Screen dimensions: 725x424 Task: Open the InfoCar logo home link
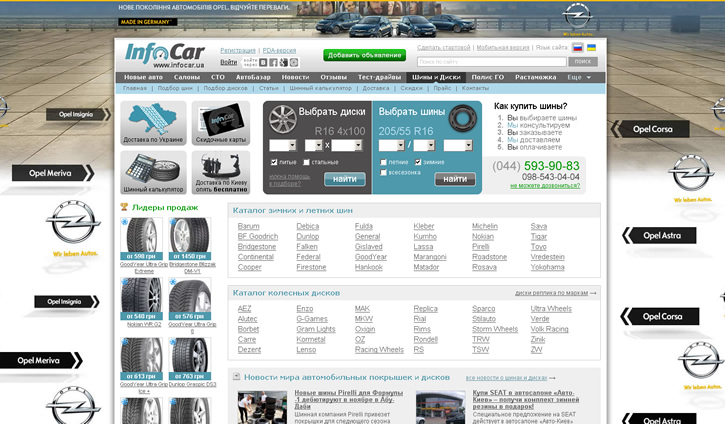point(165,55)
